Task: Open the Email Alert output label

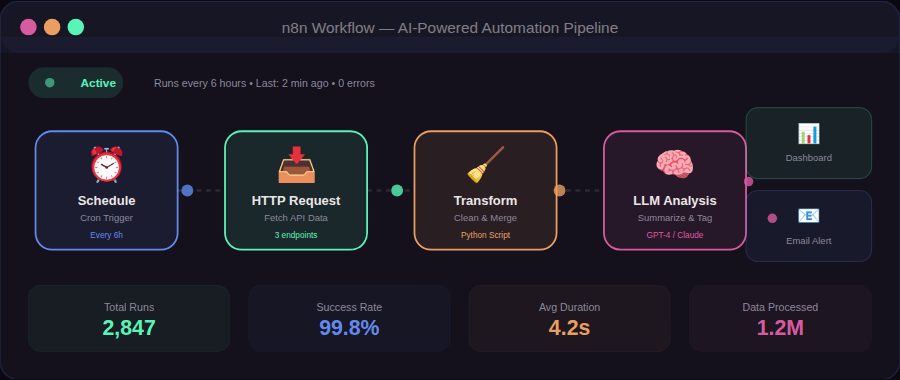Action: pos(809,241)
